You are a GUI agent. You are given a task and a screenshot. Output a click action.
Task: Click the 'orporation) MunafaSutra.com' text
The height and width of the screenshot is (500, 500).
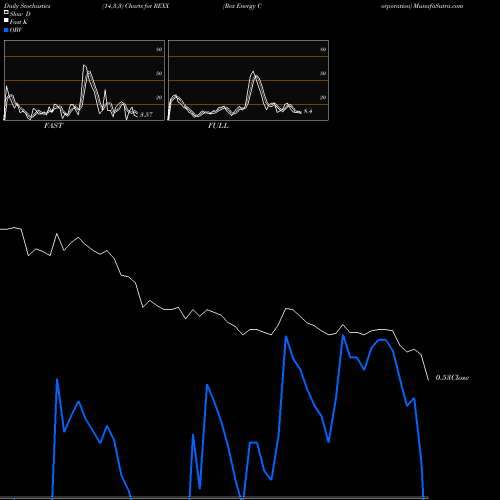click(422, 6)
